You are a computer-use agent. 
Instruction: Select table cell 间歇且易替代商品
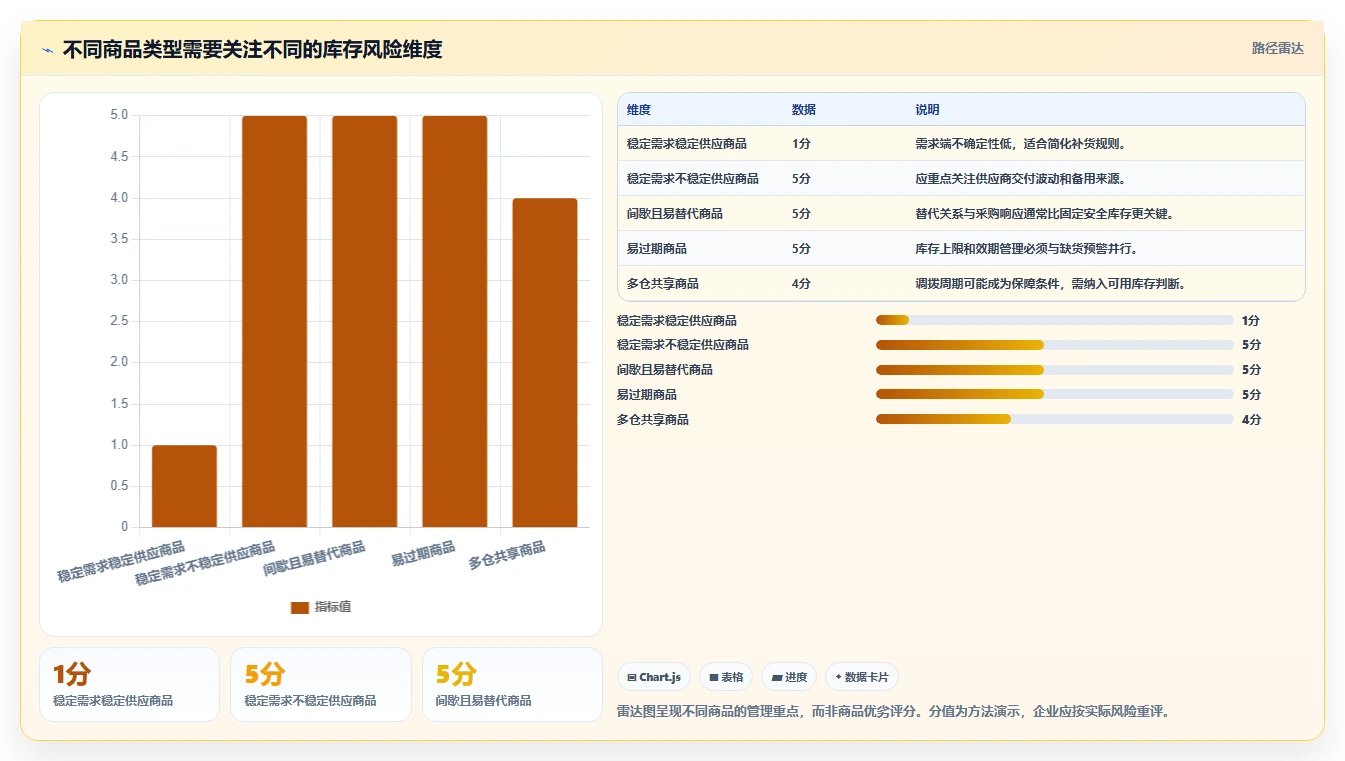point(675,214)
